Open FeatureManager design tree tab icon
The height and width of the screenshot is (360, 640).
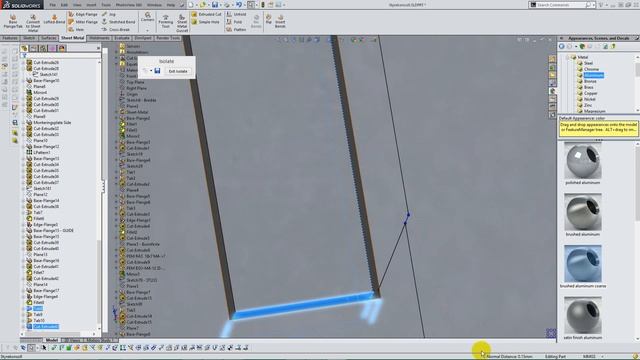tap(24, 48)
